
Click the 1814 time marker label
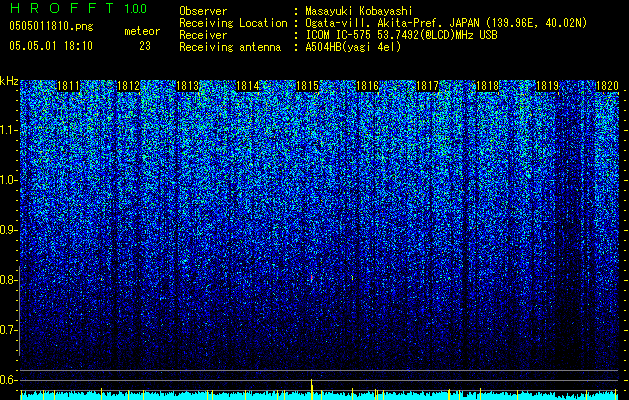click(x=248, y=86)
